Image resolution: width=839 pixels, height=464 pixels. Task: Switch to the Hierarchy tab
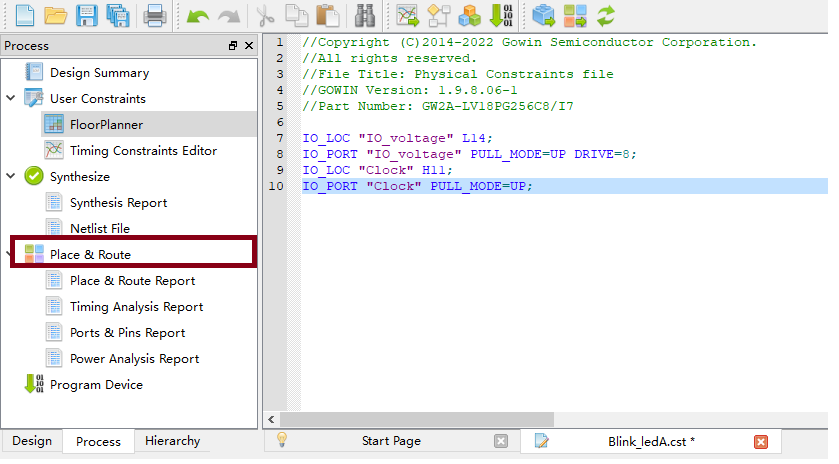pos(172,441)
